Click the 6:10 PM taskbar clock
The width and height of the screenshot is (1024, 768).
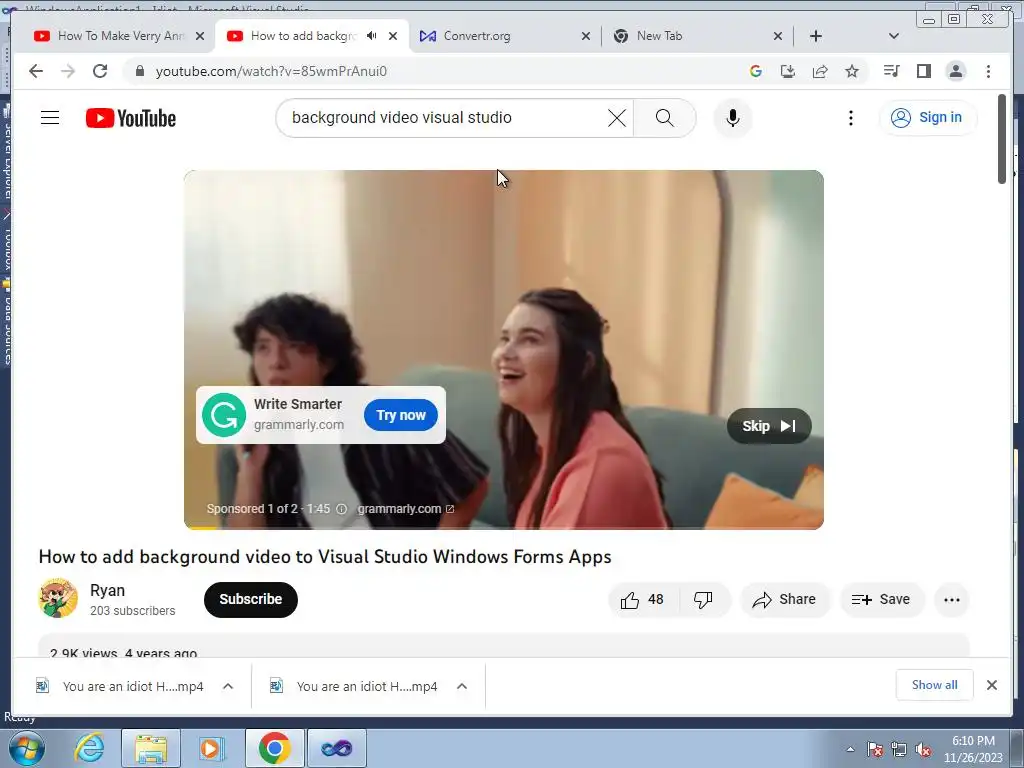973,749
